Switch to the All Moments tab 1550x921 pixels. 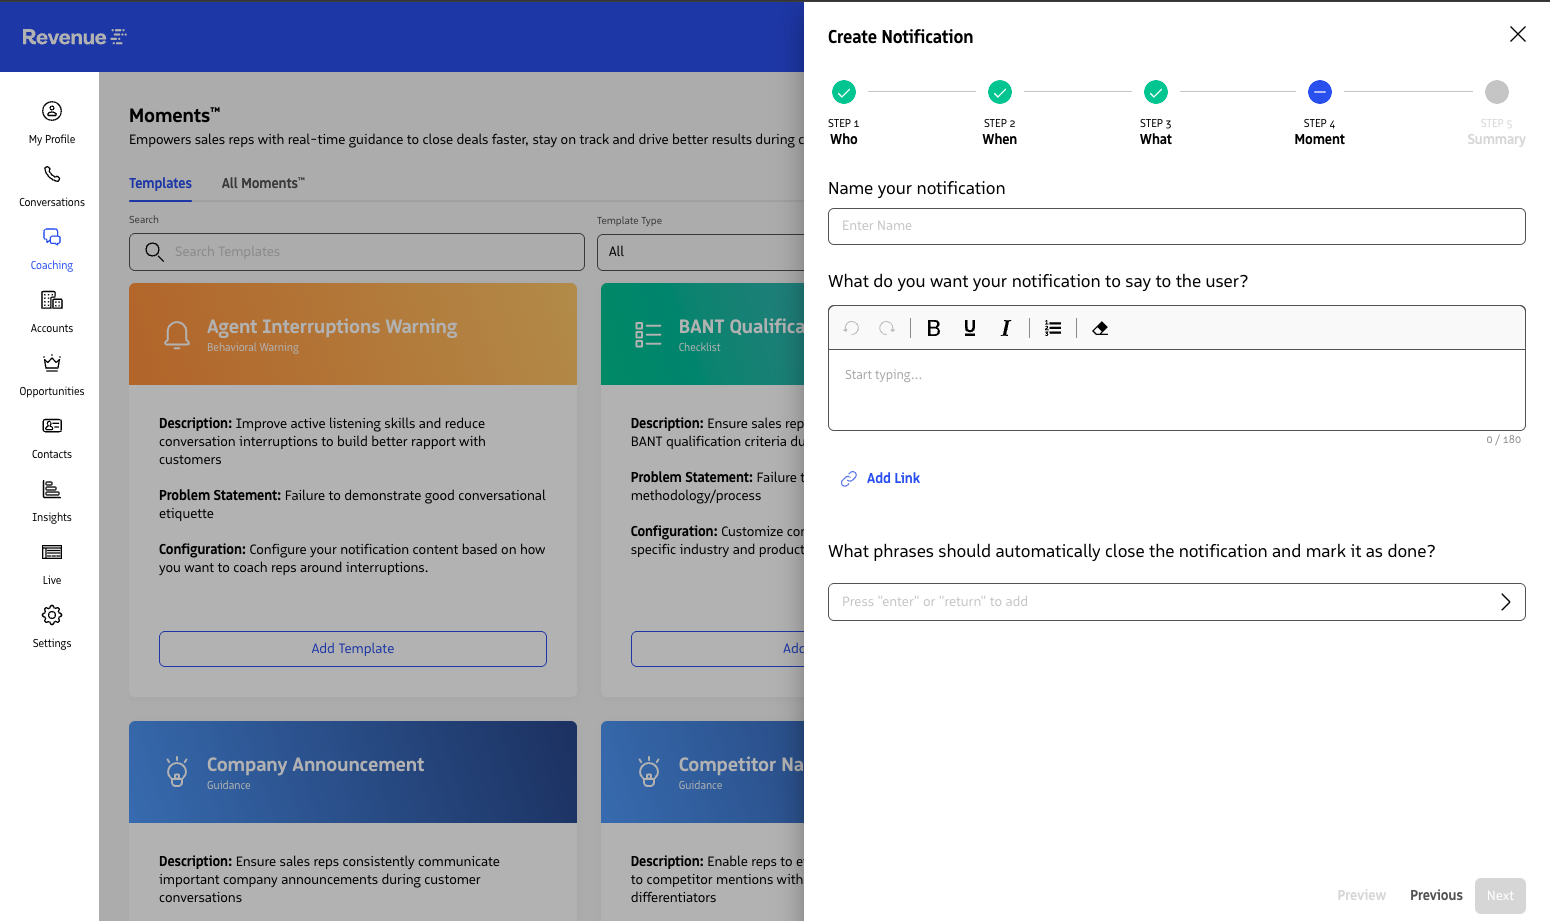point(262,183)
